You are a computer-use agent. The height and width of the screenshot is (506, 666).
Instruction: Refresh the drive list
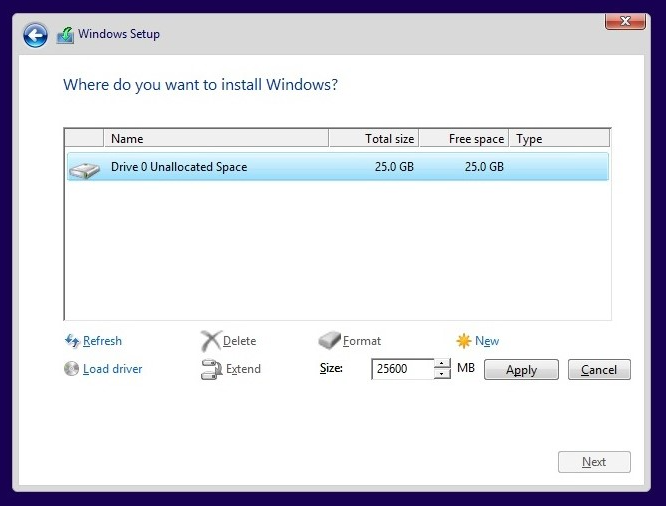coord(102,341)
